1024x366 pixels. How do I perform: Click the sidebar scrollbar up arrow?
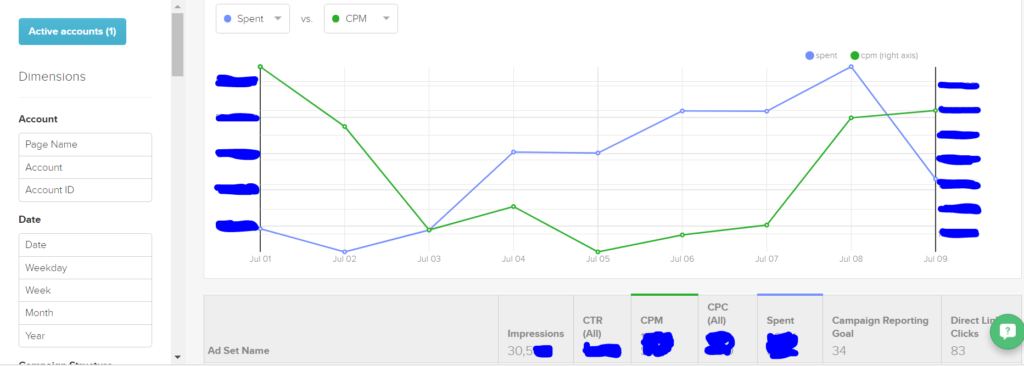[177, 6]
